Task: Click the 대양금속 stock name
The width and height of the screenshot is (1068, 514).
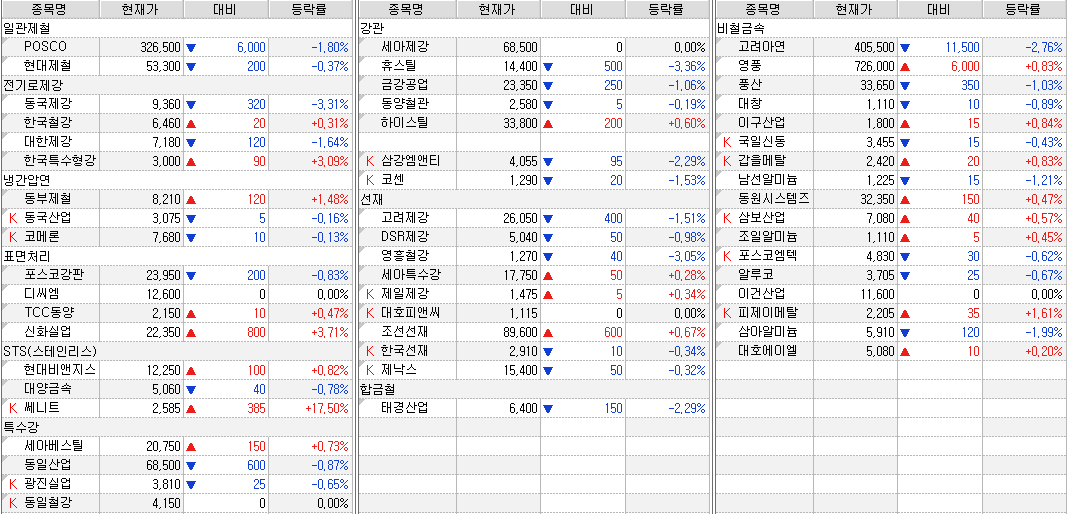Action: pyautogui.click(x=48, y=389)
